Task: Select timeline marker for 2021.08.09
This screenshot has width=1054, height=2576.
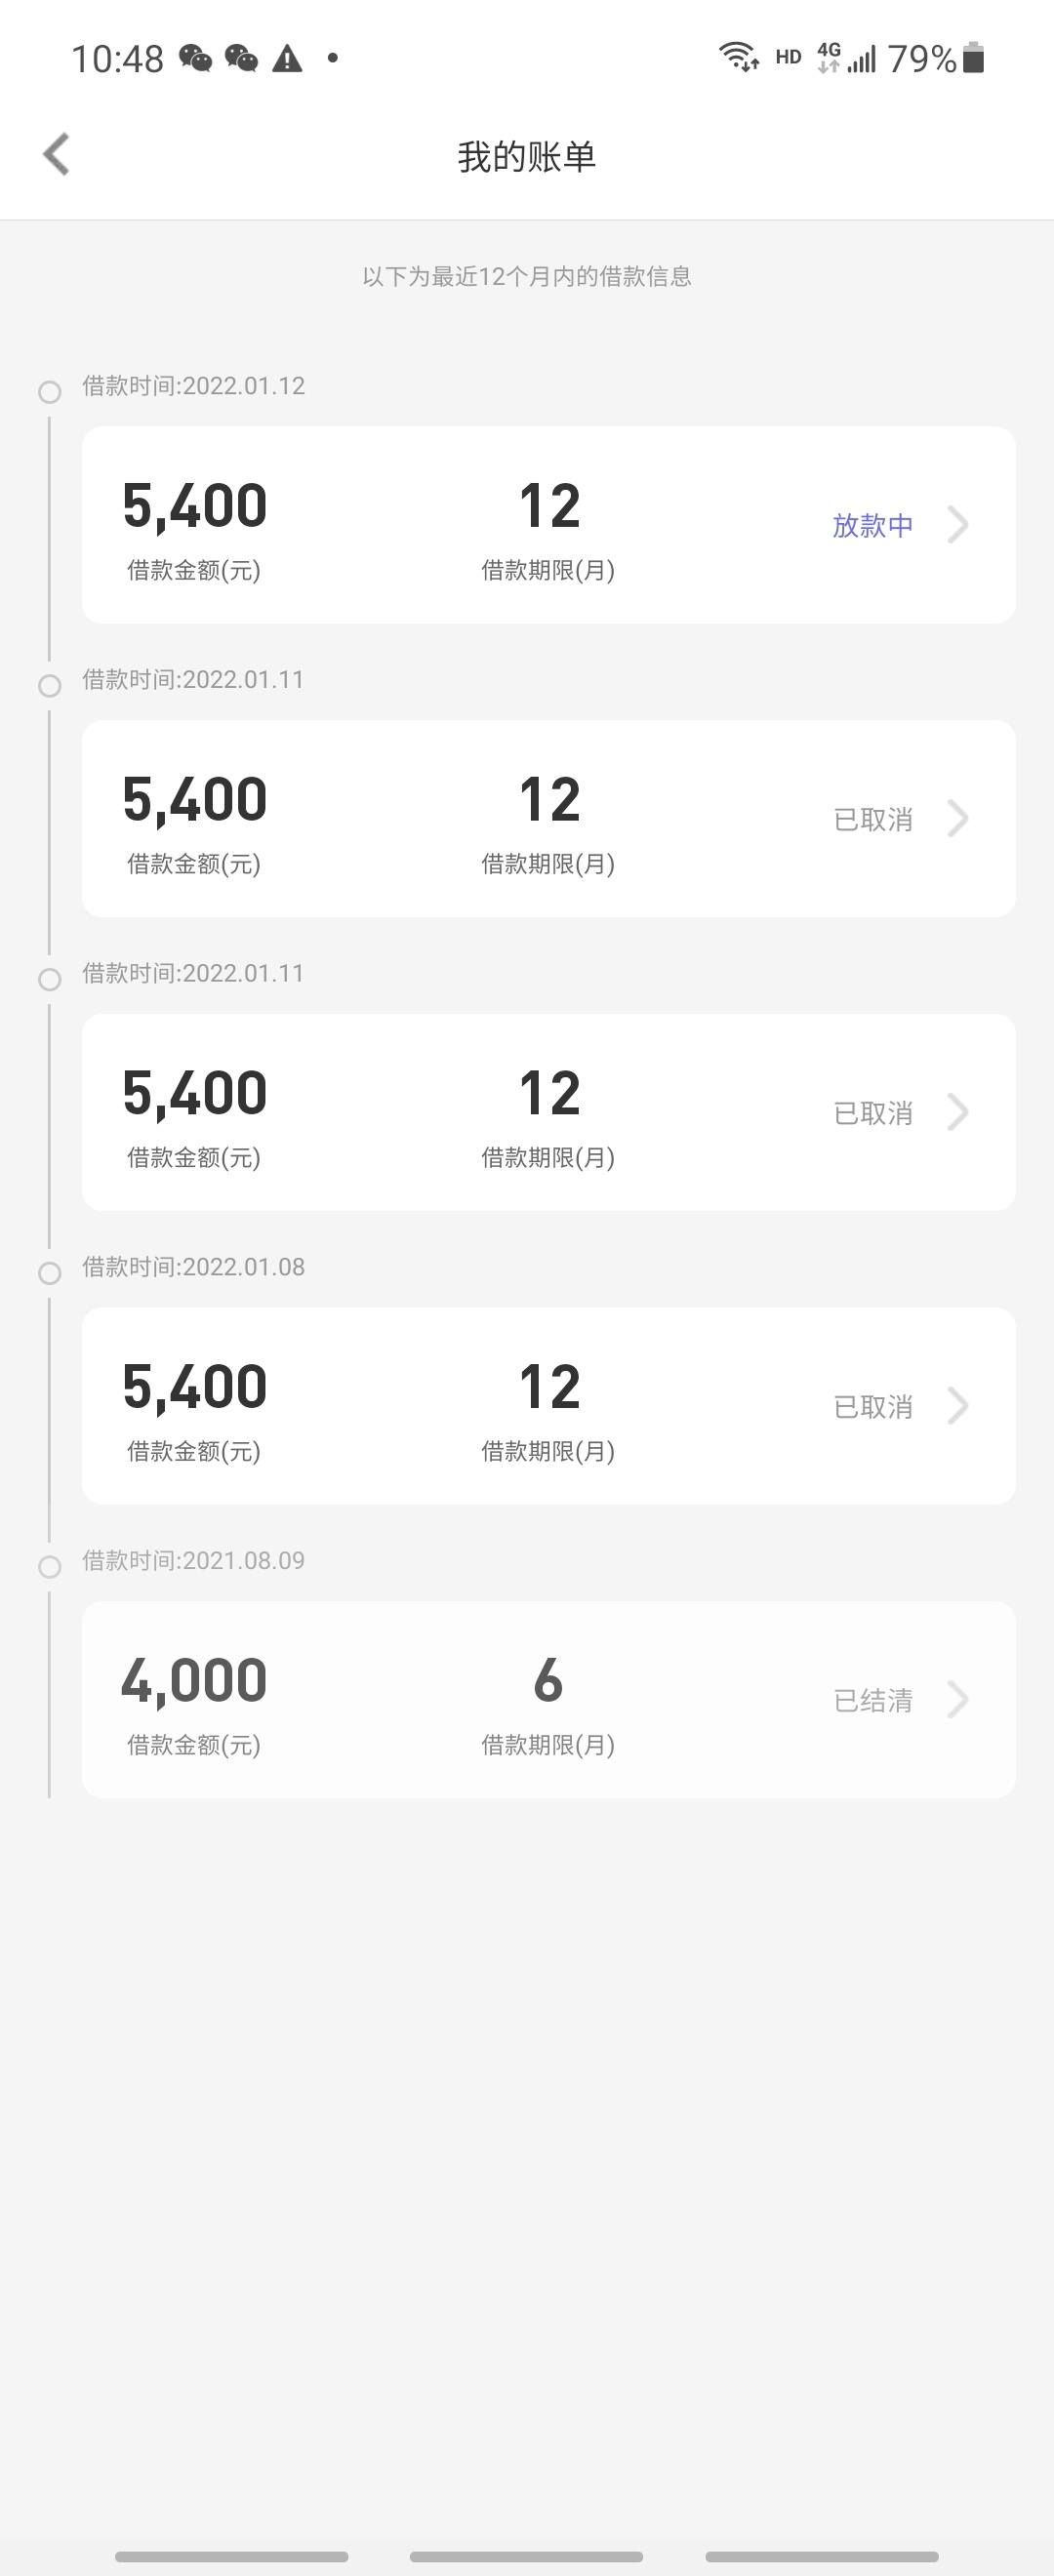Action: (49, 1566)
